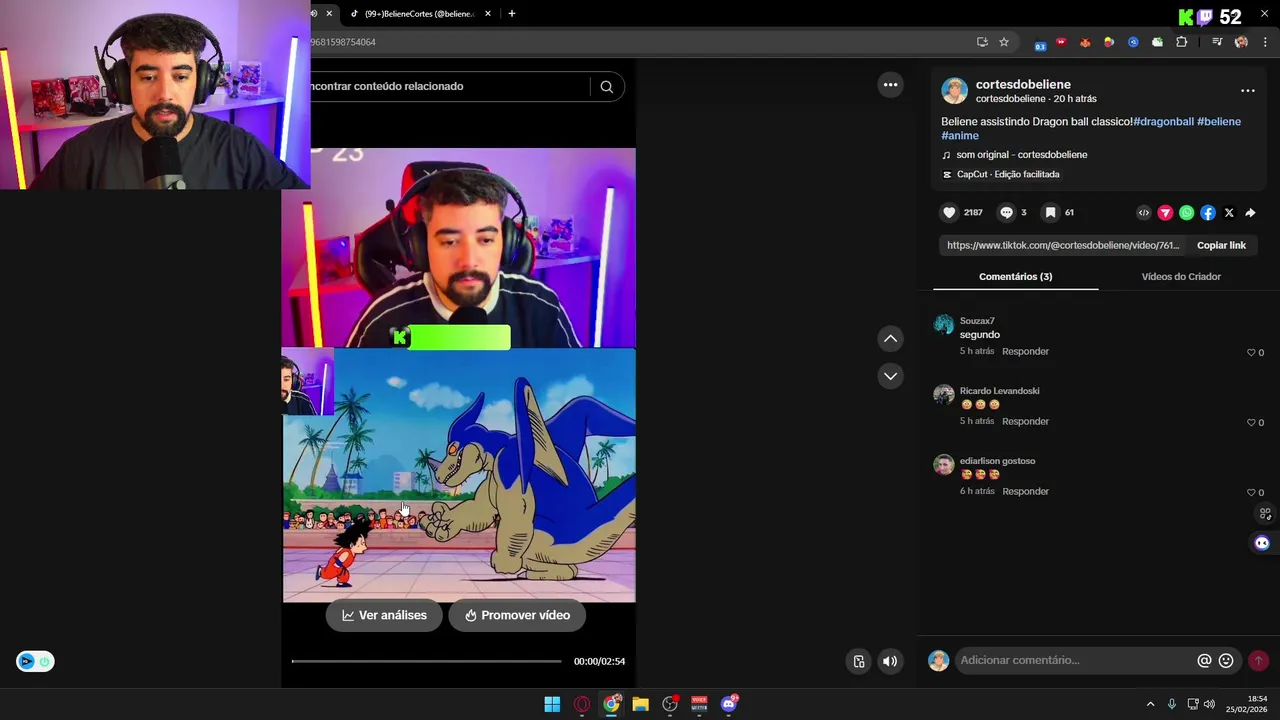Reply to Souzax7's comment
This screenshot has height=720, width=1280.
point(1025,351)
